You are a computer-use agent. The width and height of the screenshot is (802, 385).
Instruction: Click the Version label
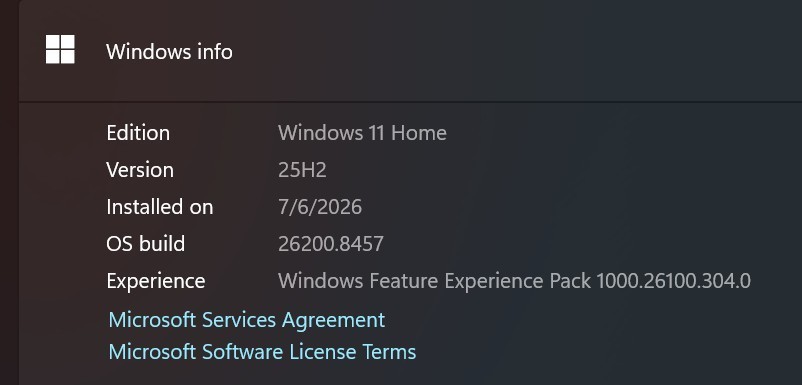[140, 170]
